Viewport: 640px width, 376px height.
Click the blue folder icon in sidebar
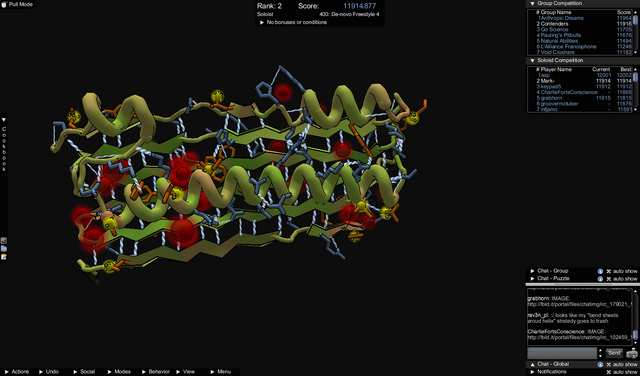(x=4, y=249)
